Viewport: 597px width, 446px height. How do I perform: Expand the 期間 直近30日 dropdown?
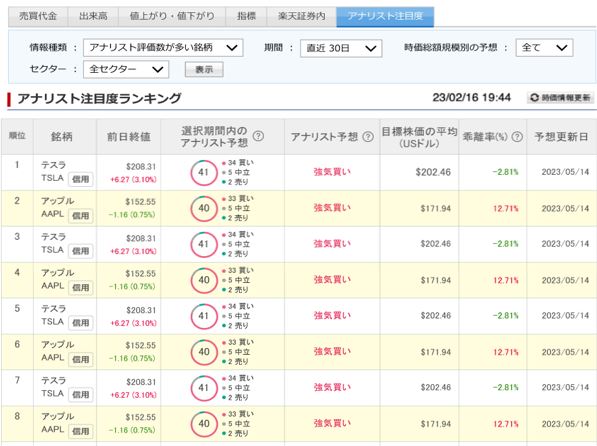341,48
